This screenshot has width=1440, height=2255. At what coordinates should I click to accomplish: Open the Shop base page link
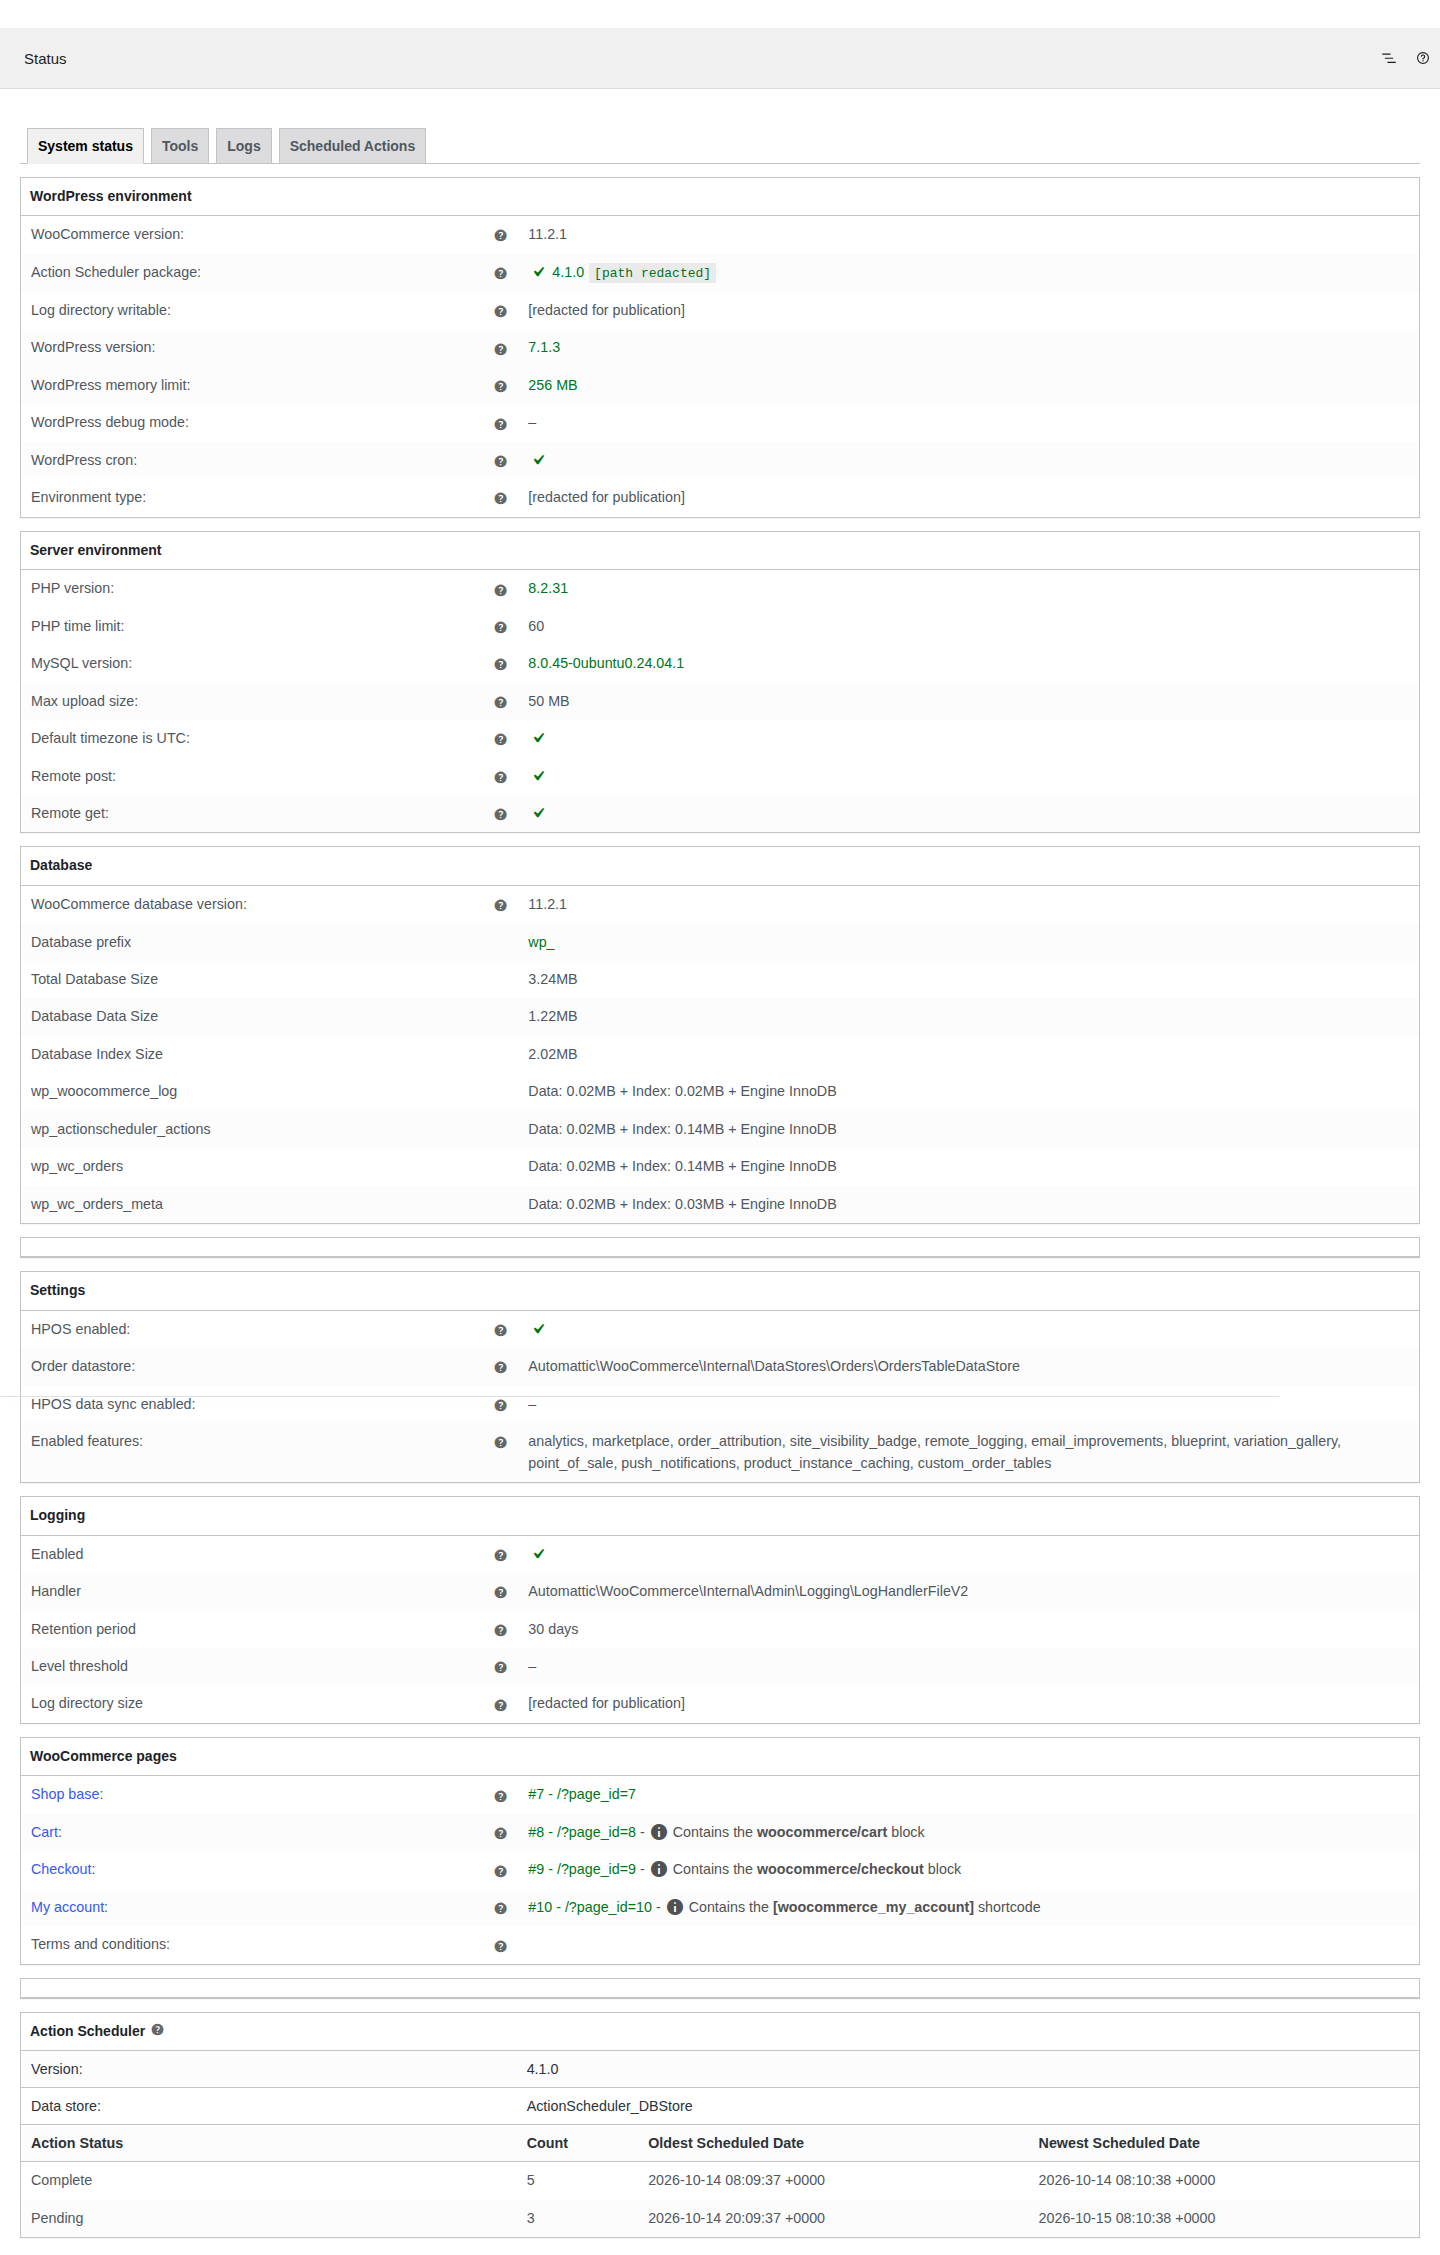pos(67,1794)
